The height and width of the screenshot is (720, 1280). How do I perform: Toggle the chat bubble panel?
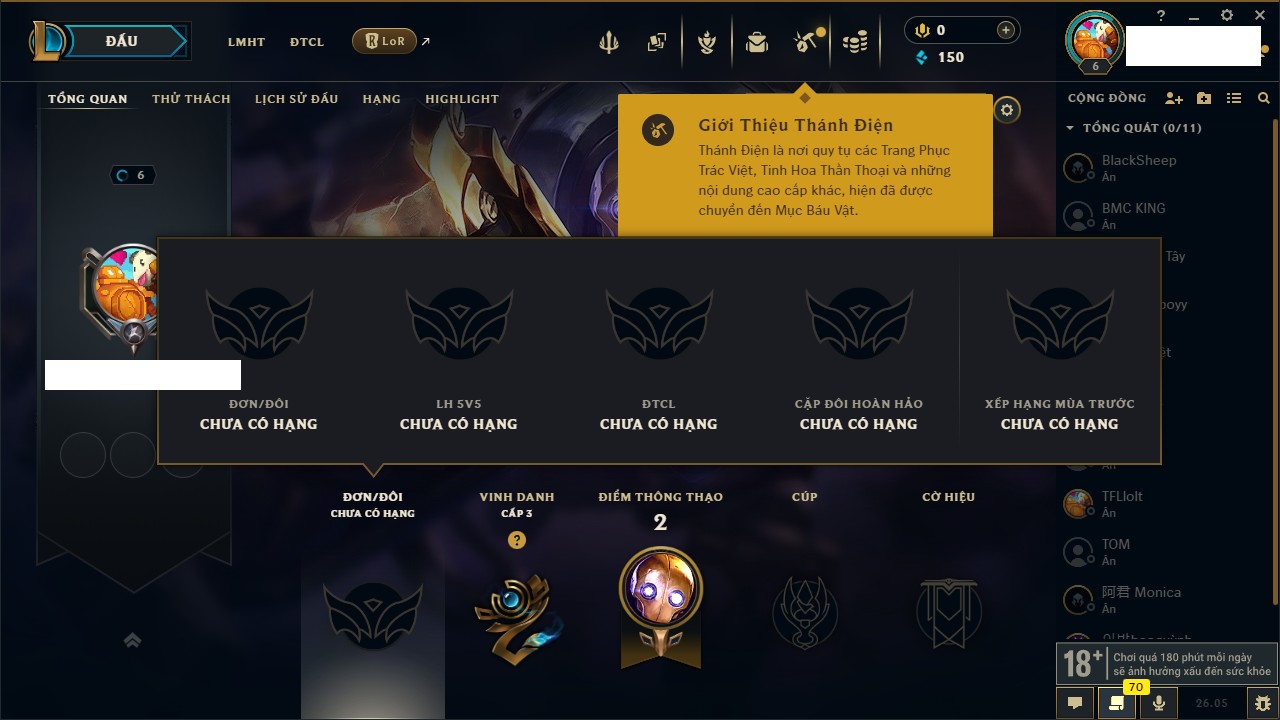point(1075,703)
